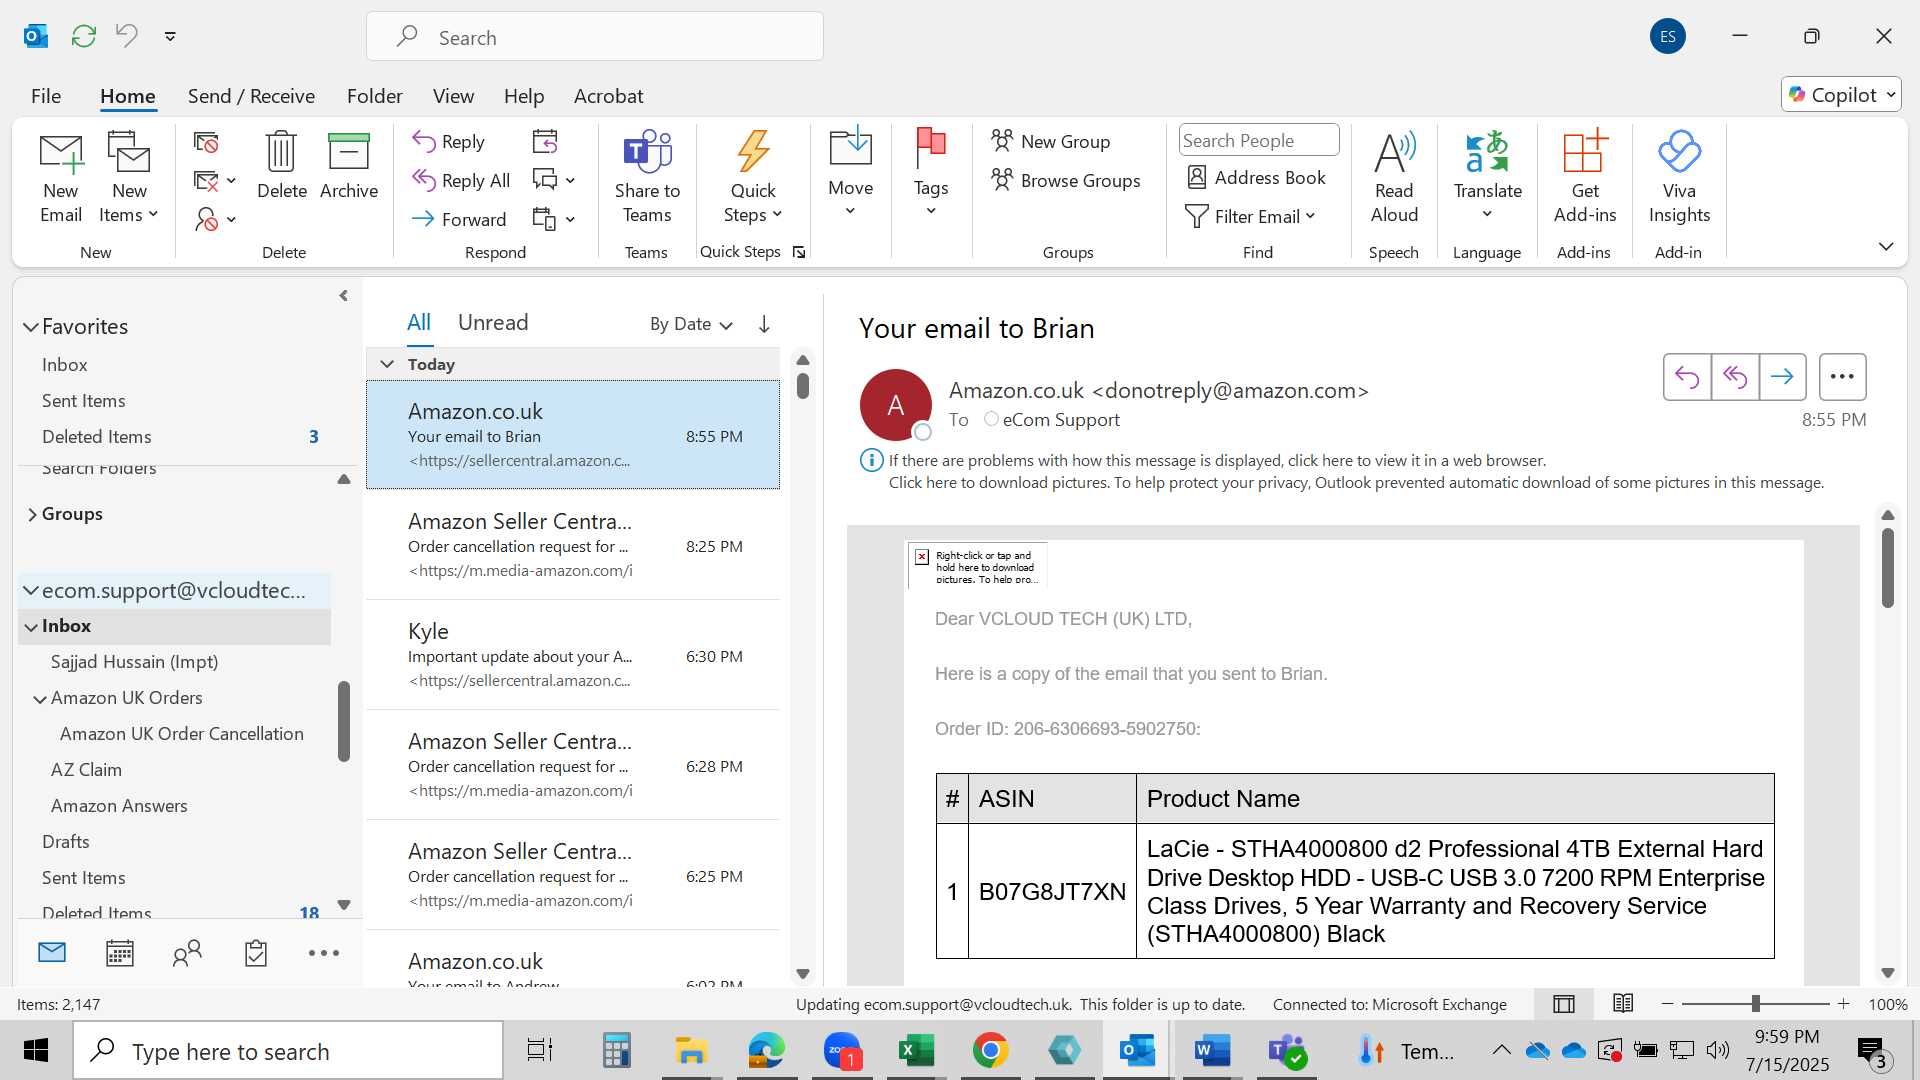Screen dimensions: 1920x1080
Task: Open the Tasks view icon
Action: (x=256, y=953)
